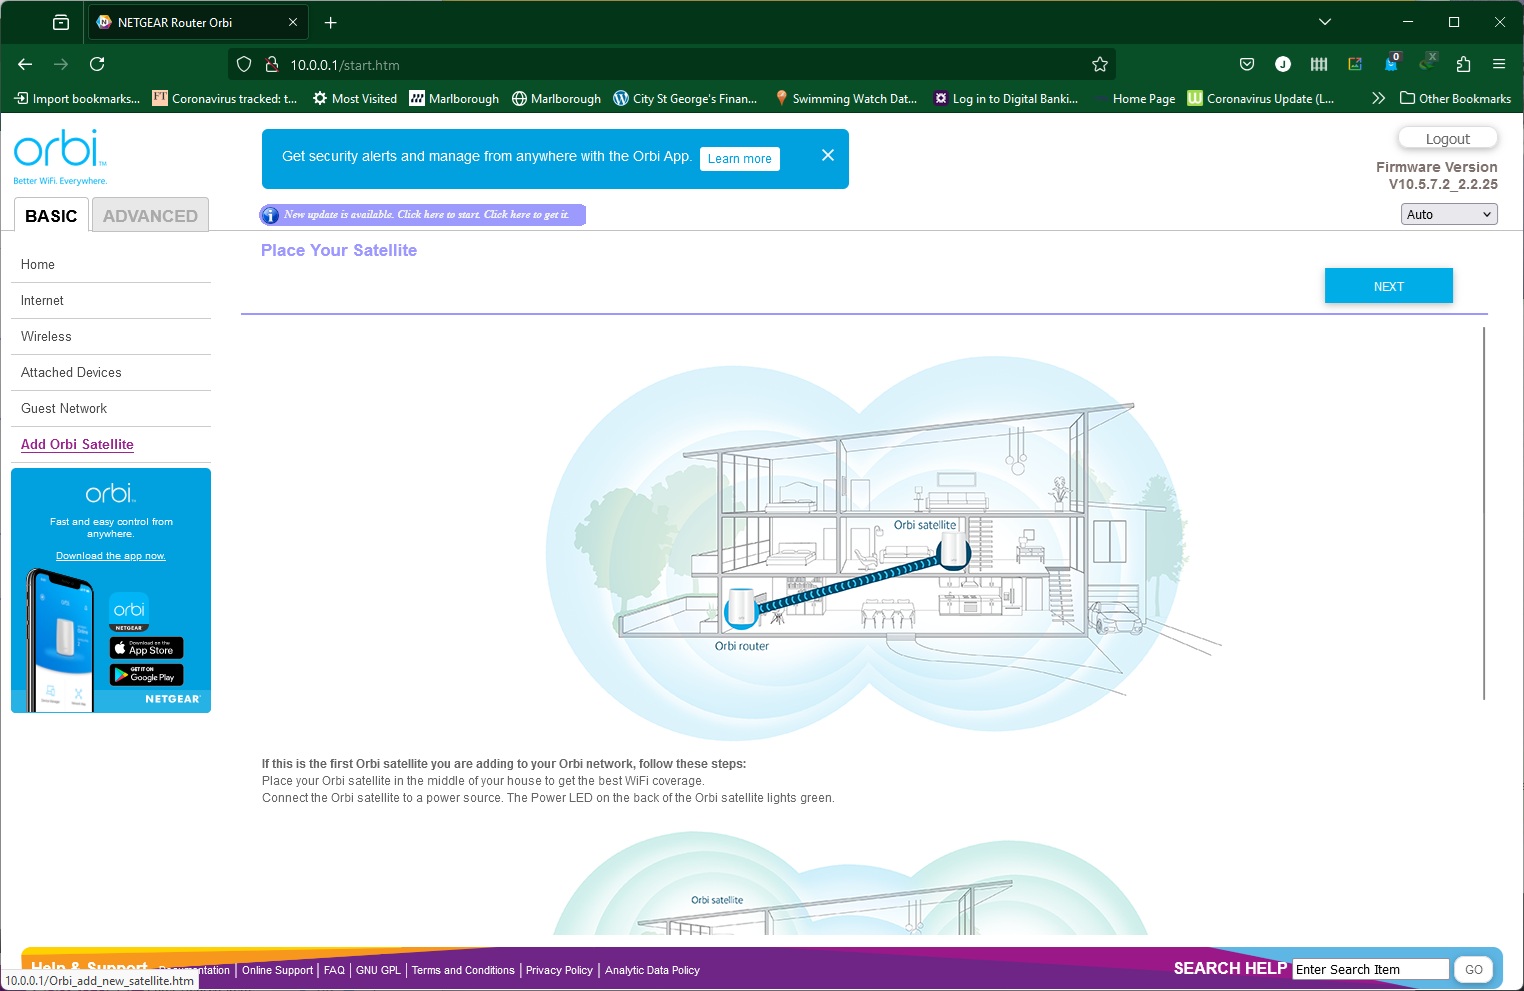Dismiss the Orbi App security alert banner

click(x=828, y=155)
